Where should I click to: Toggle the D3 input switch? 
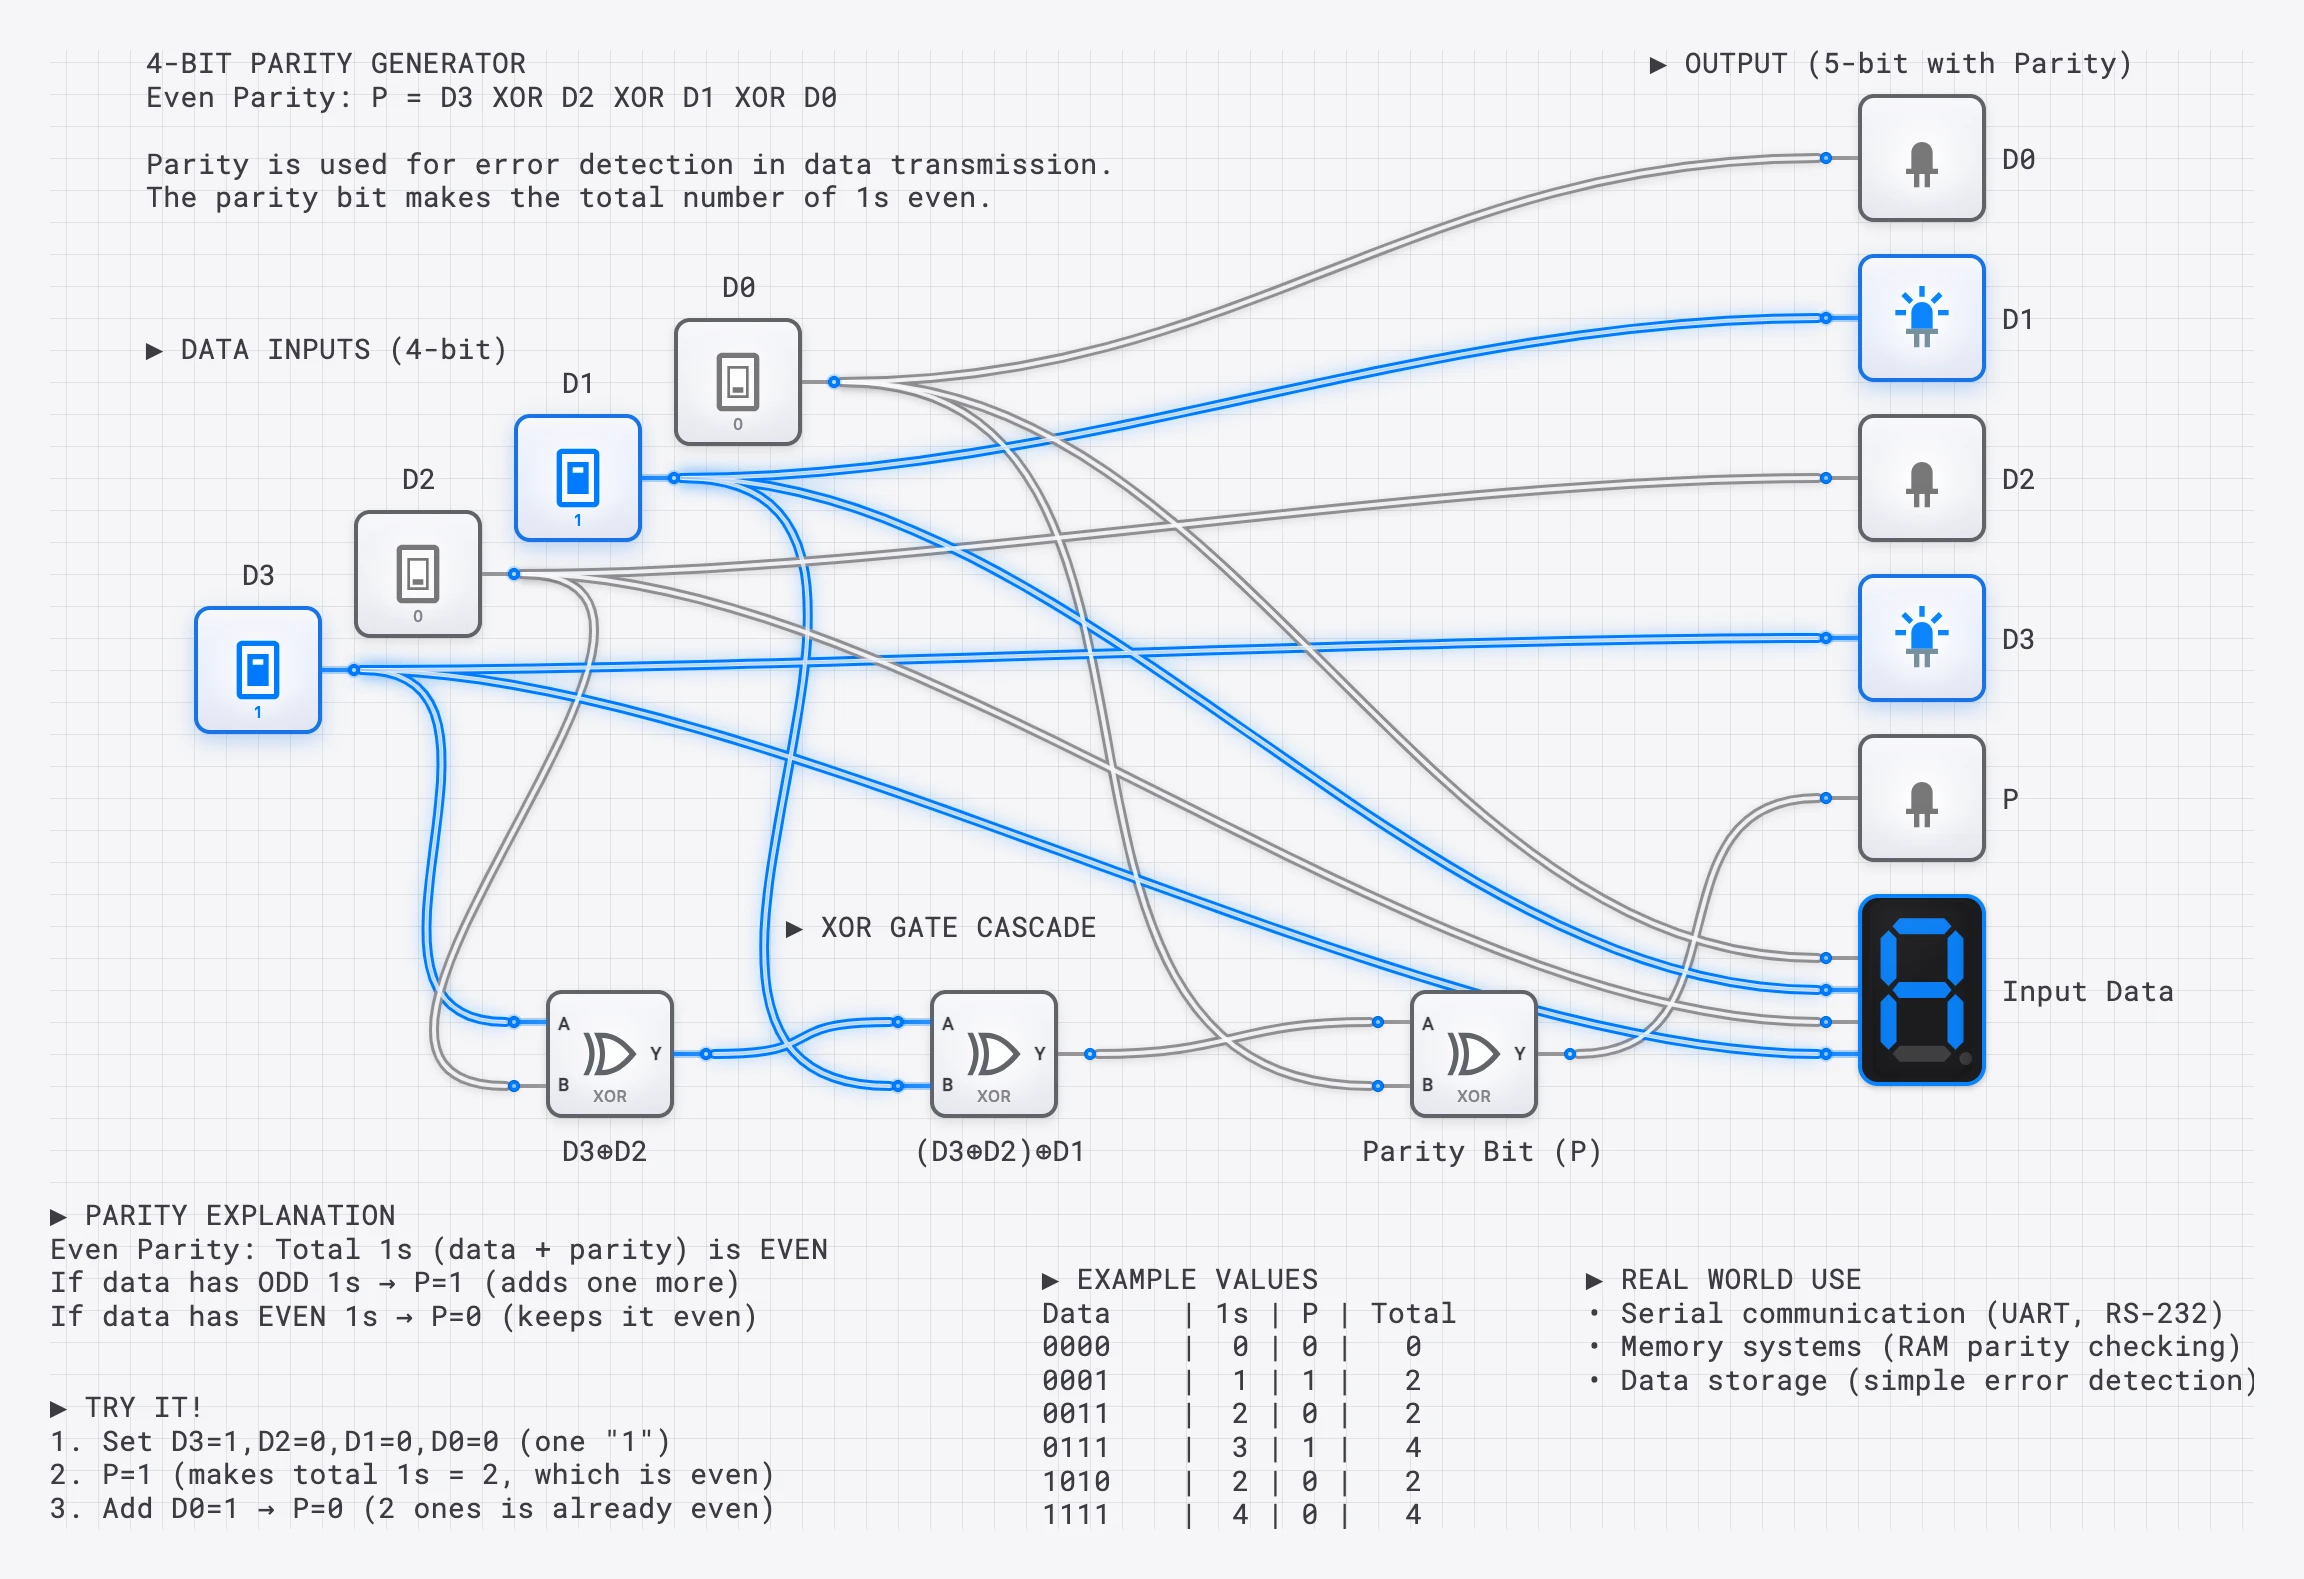(258, 670)
